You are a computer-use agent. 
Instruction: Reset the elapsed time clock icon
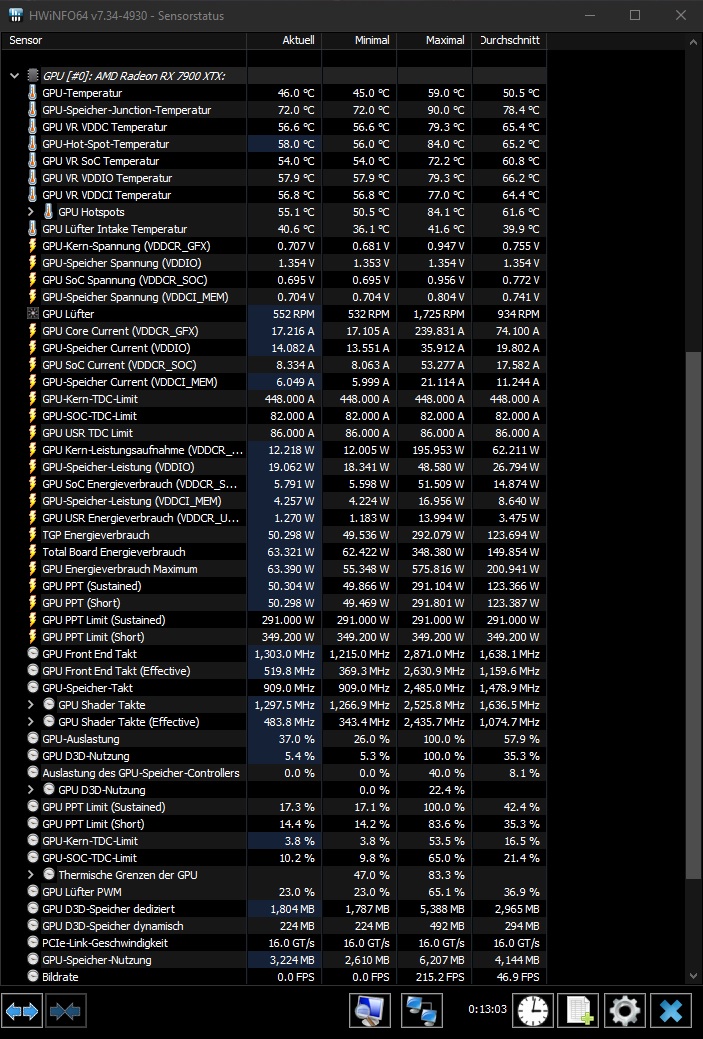533,1011
